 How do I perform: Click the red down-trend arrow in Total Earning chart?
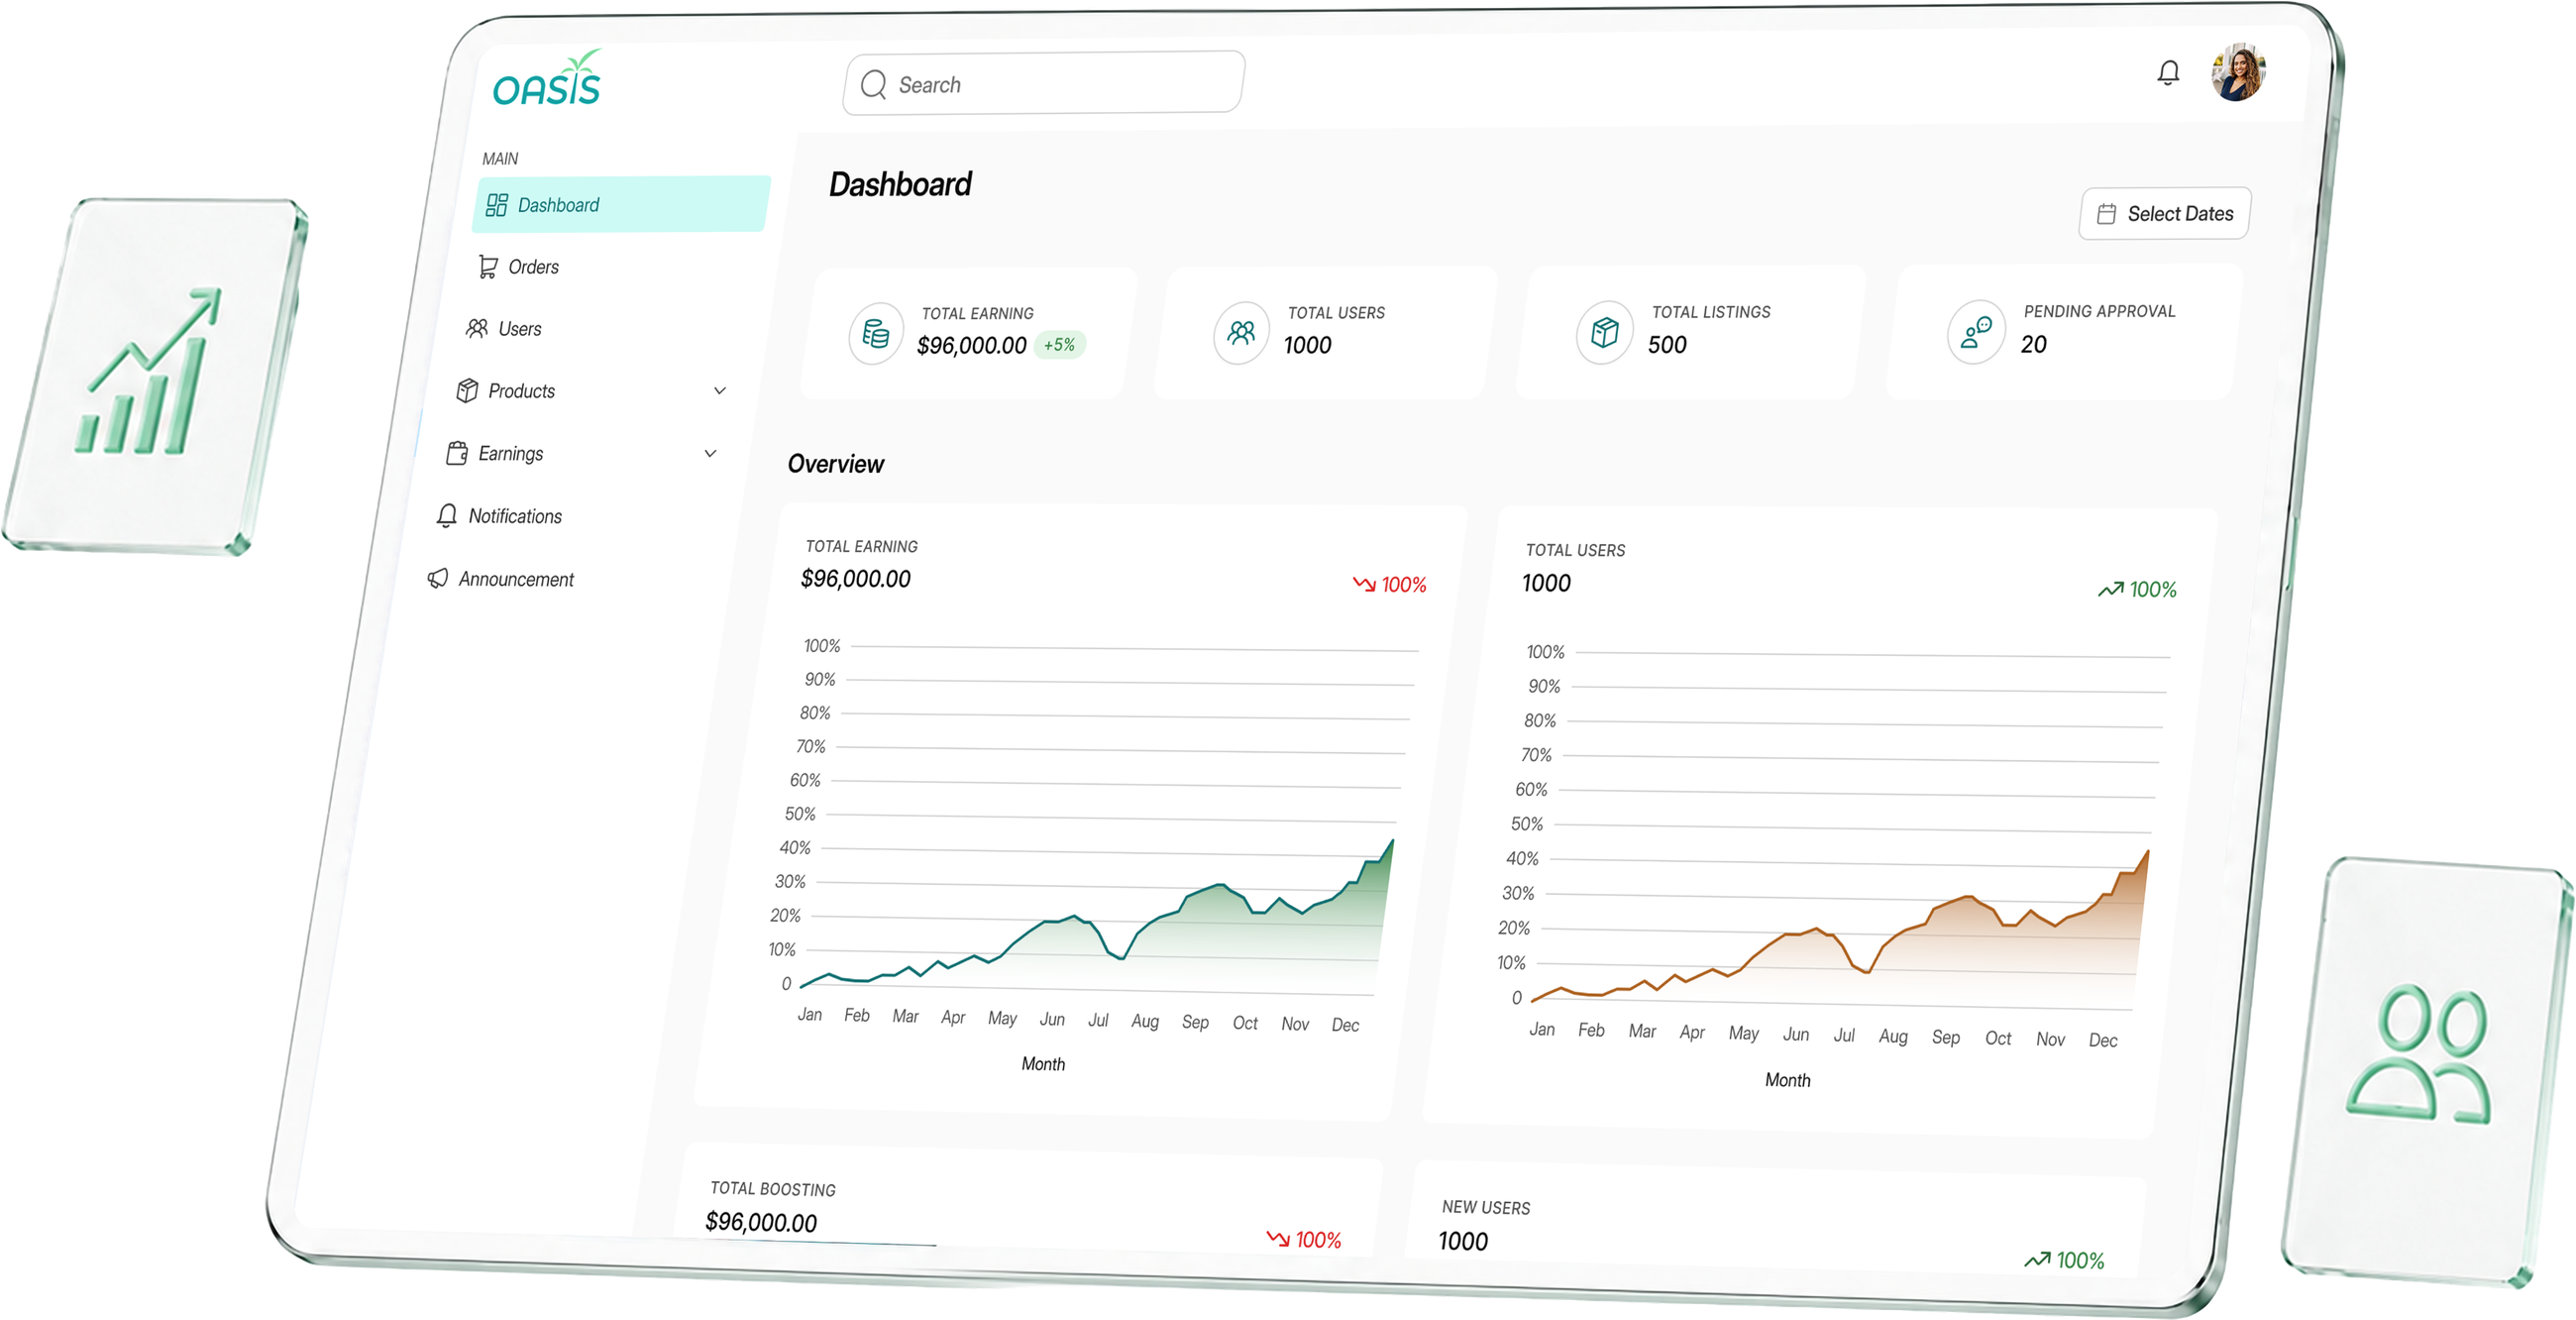[x=1364, y=584]
